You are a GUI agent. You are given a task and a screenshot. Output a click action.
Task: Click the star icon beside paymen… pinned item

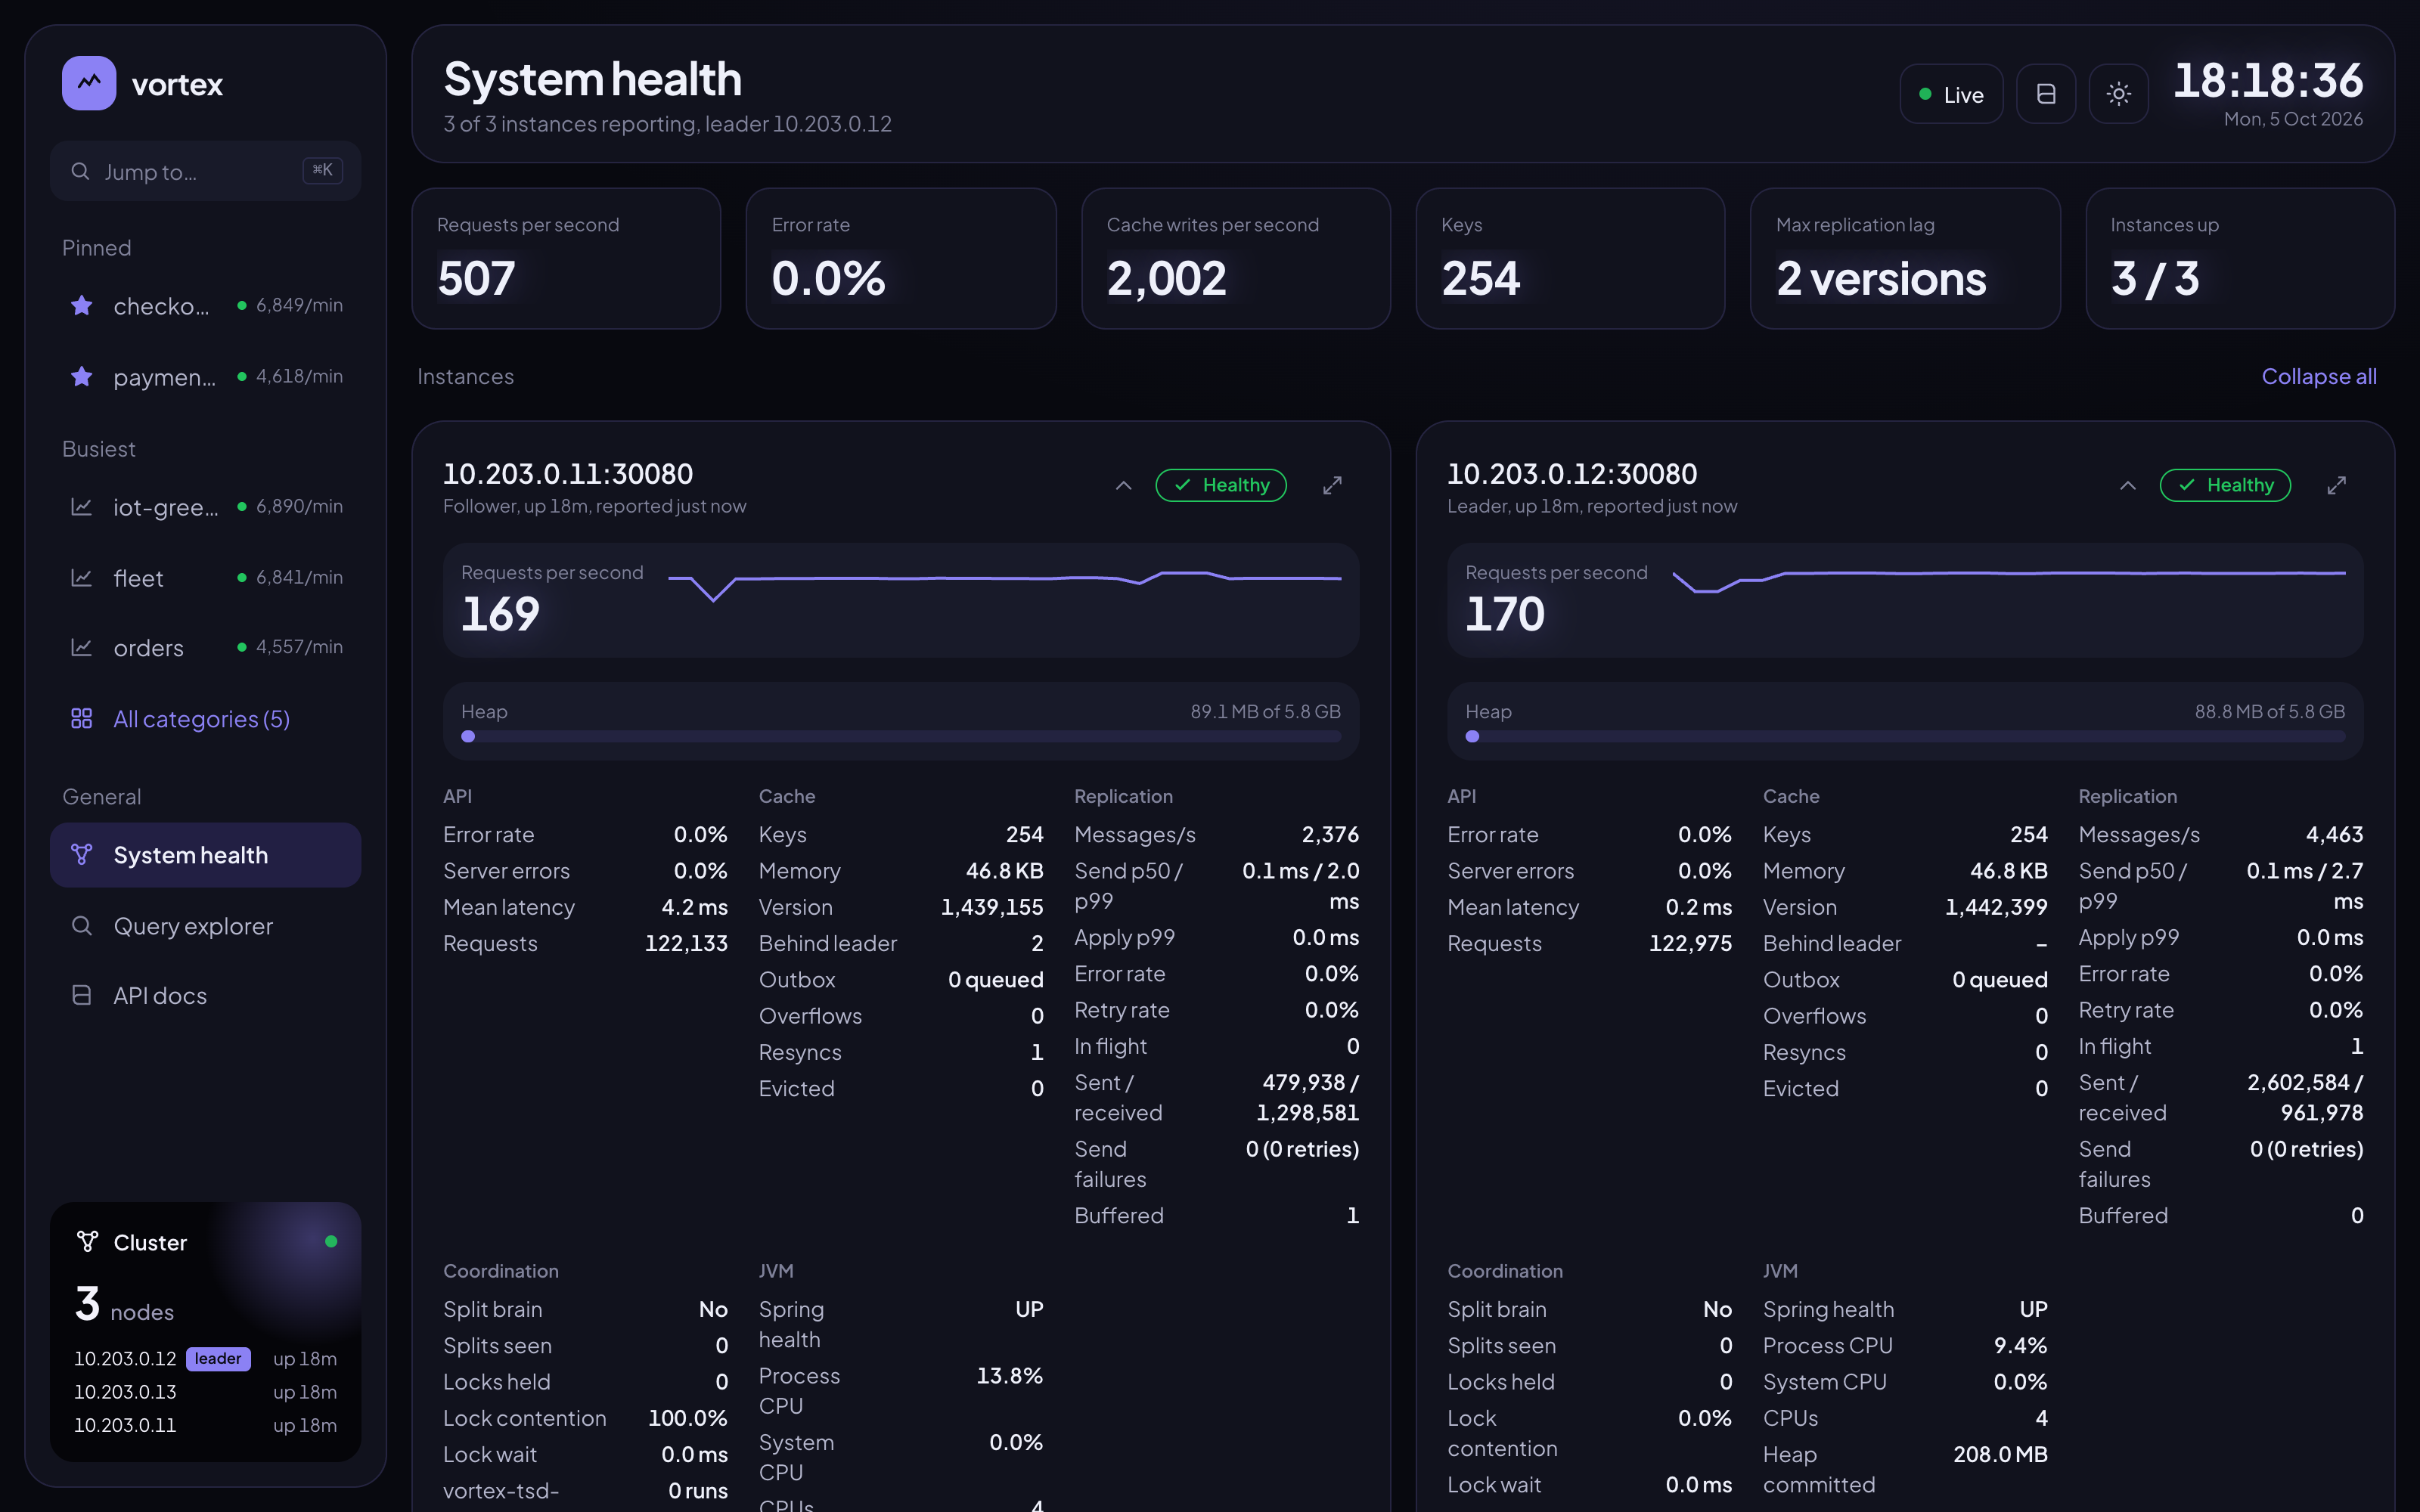(82, 376)
